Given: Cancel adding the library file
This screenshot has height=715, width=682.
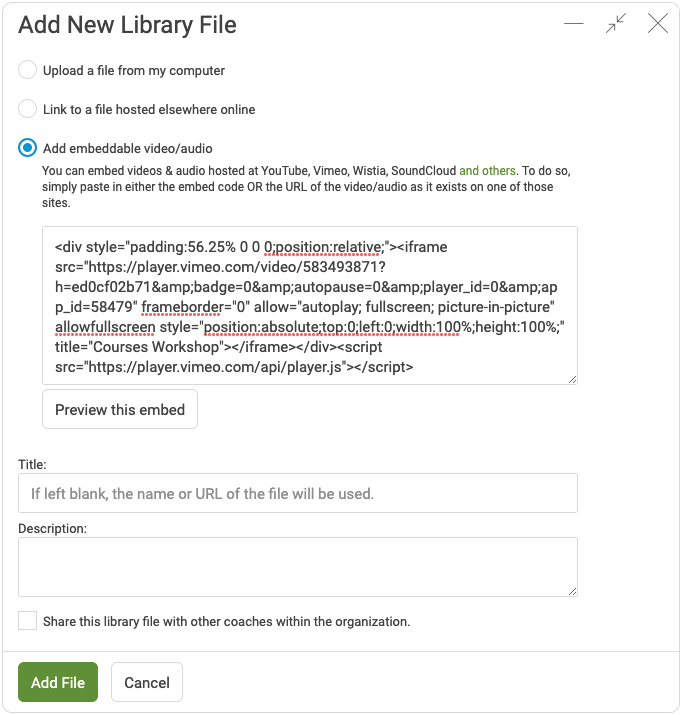Looking at the screenshot, I should tap(147, 682).
